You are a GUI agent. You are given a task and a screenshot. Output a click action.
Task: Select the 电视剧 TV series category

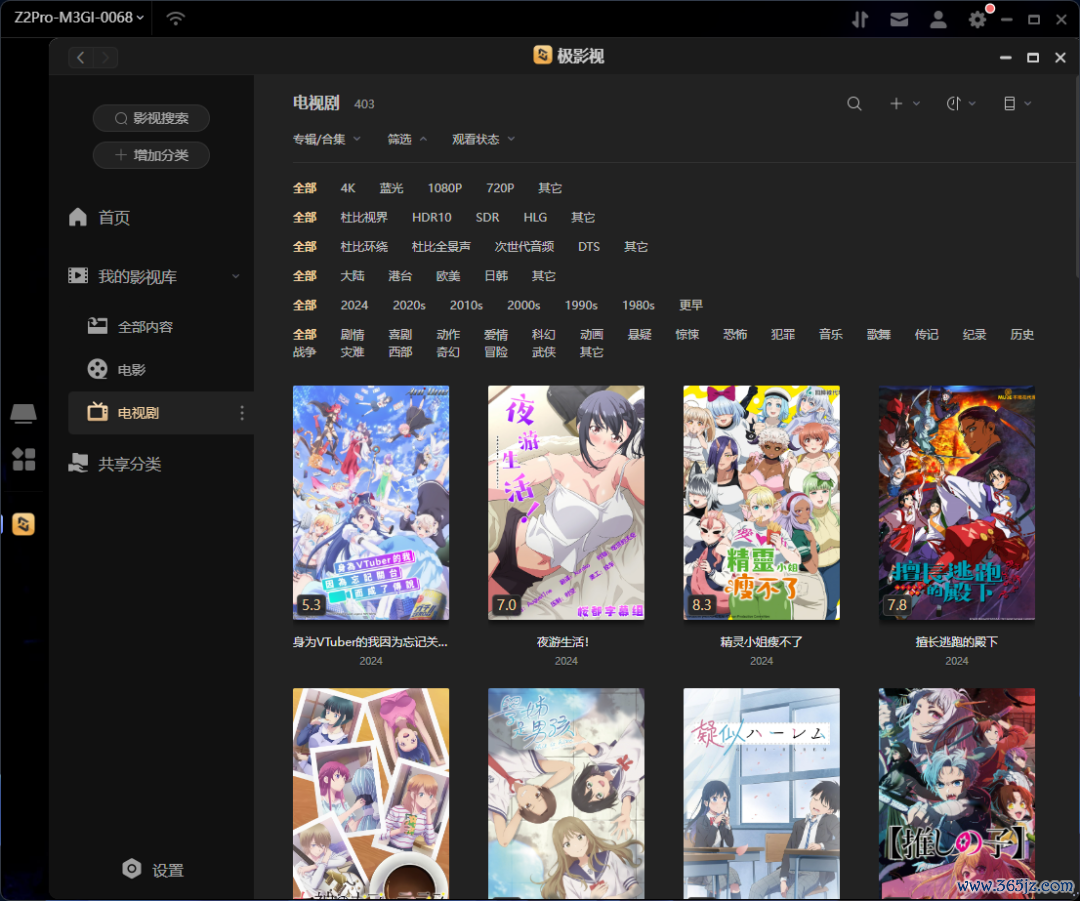pyautogui.click(x=161, y=413)
